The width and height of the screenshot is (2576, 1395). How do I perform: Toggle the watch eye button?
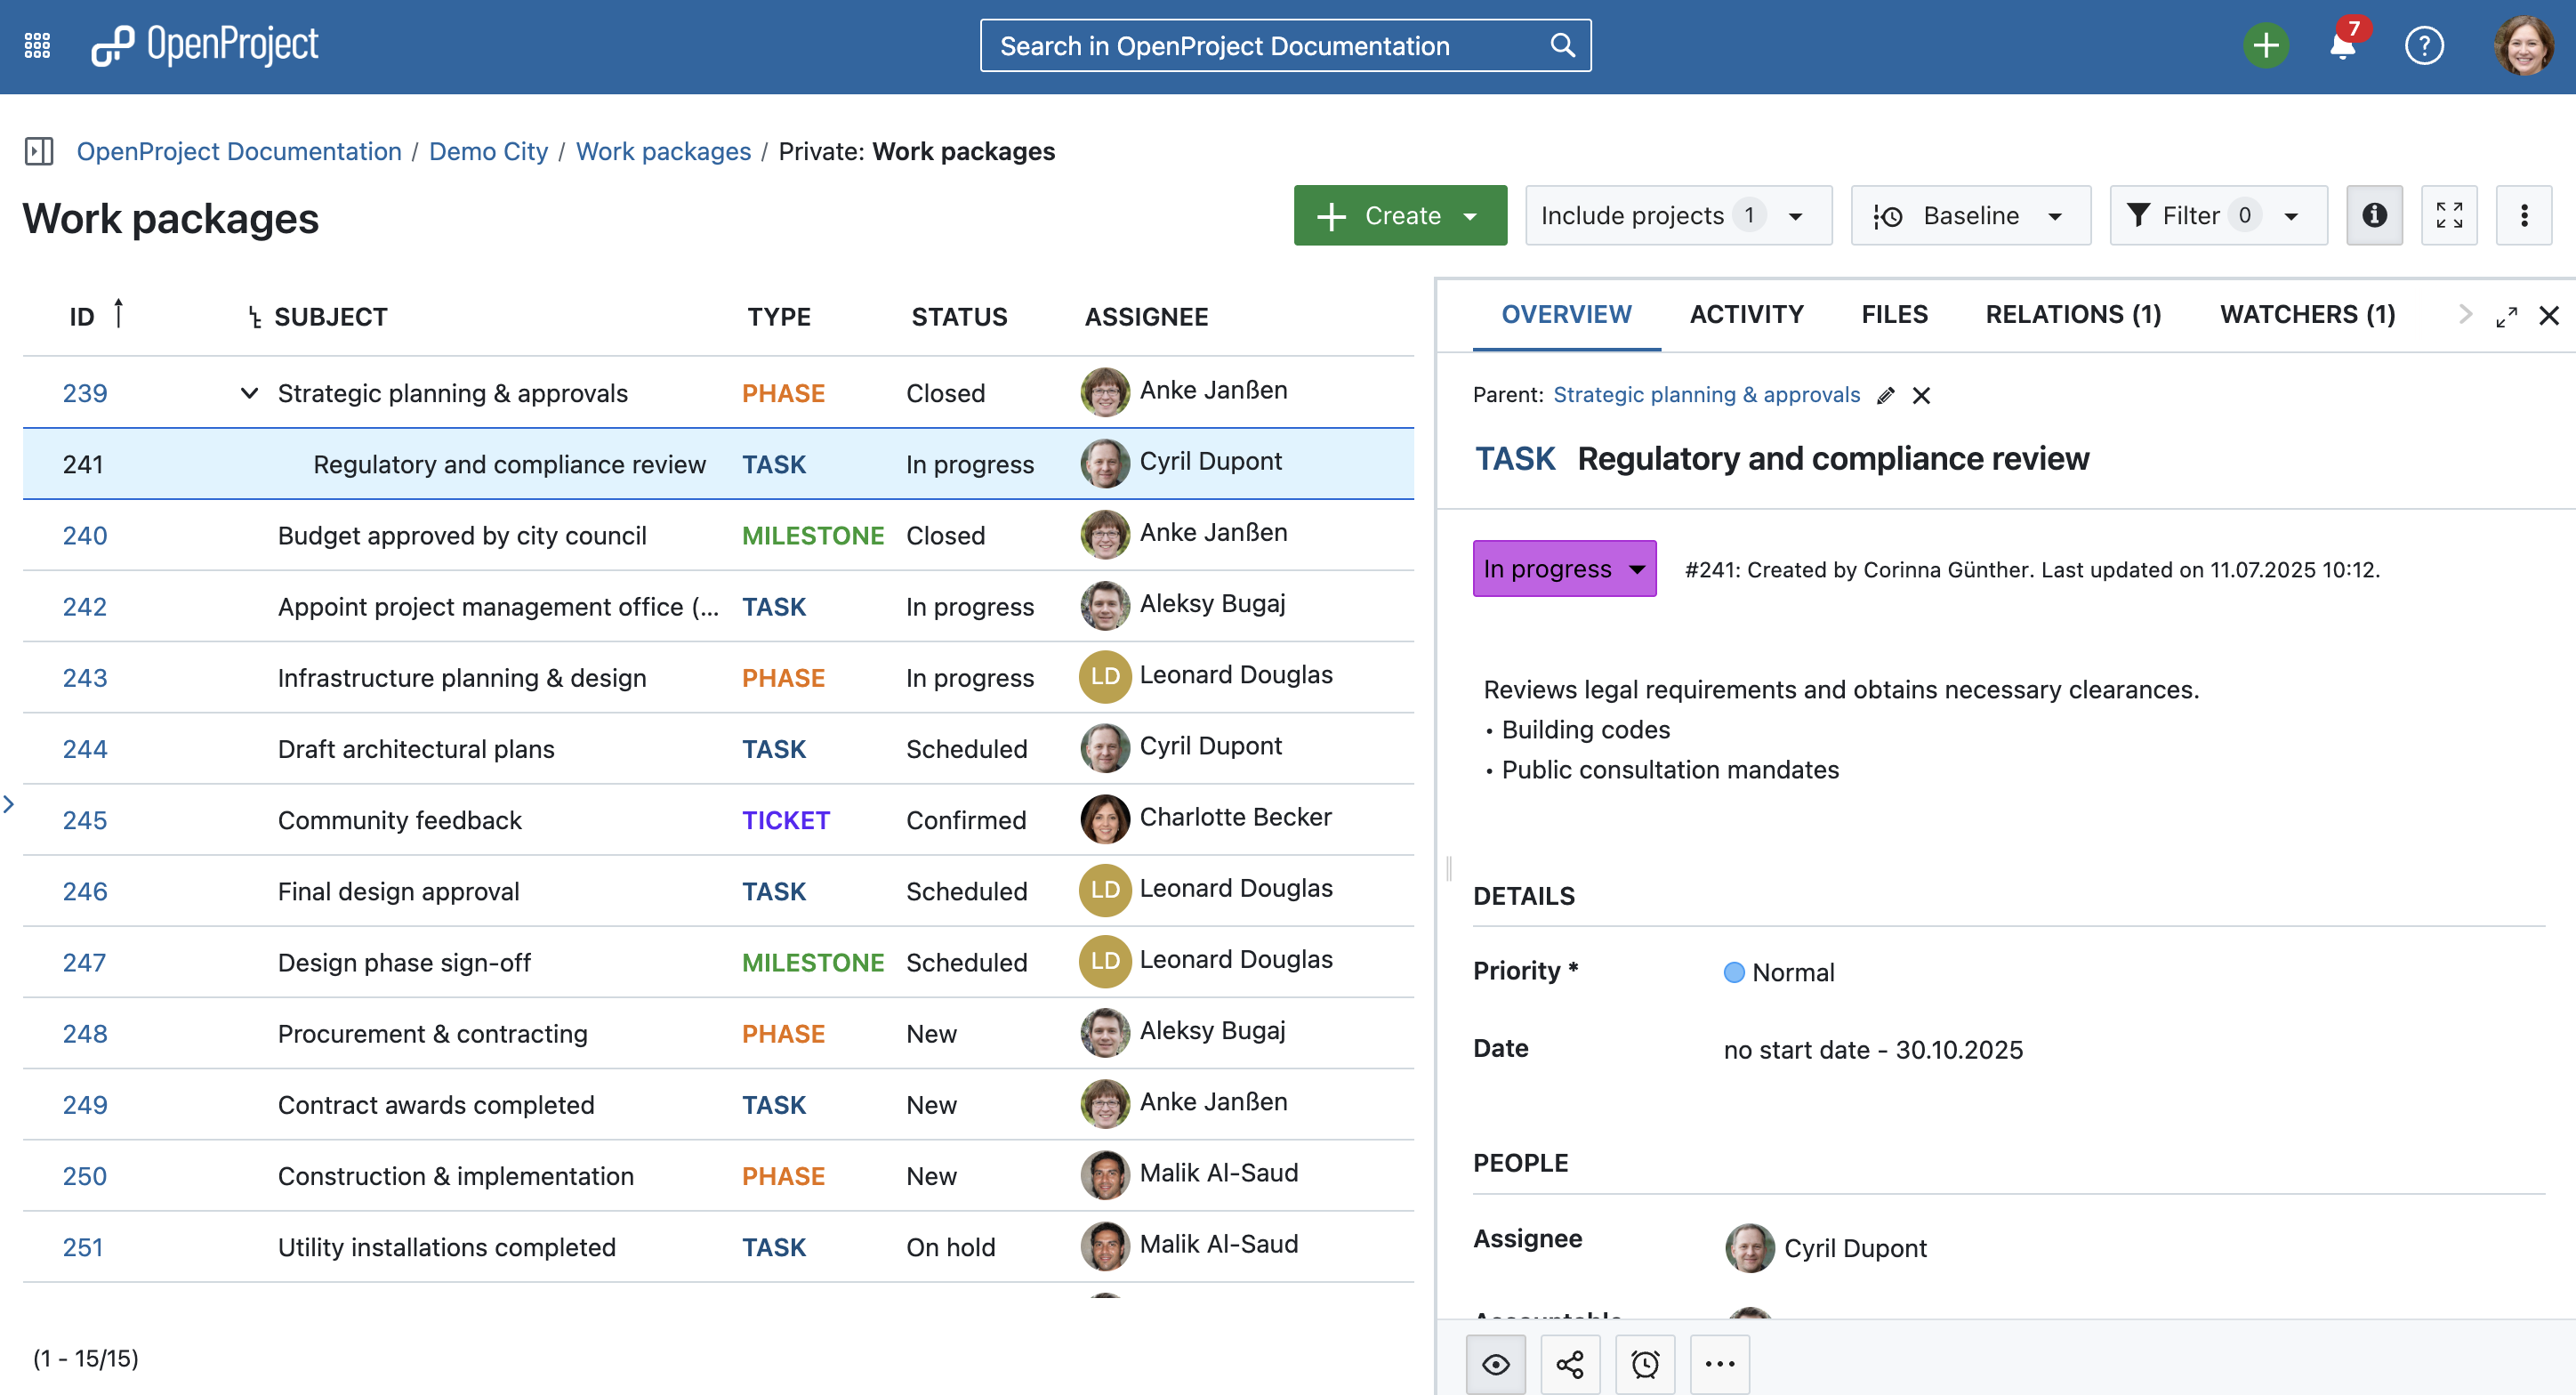(1495, 1364)
